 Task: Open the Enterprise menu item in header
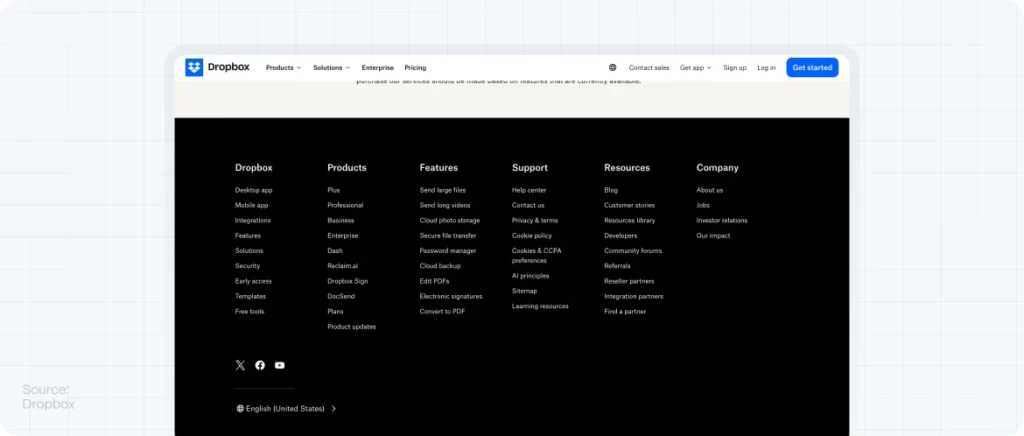pos(377,68)
